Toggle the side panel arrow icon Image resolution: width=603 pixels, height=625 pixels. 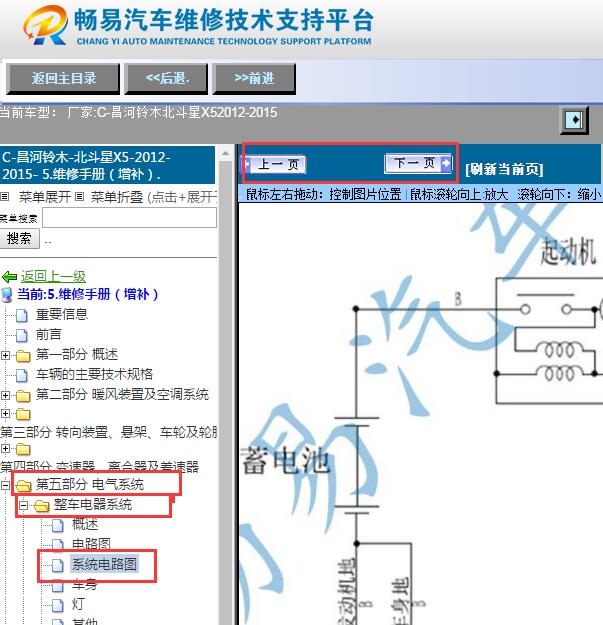[574, 120]
